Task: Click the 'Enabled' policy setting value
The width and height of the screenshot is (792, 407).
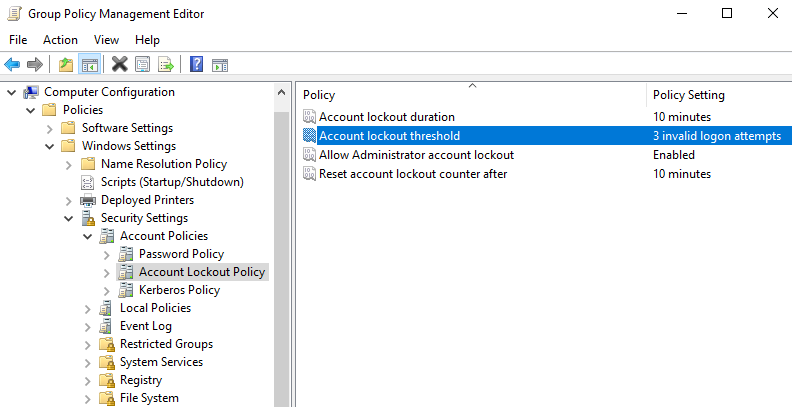Action: tap(673, 155)
